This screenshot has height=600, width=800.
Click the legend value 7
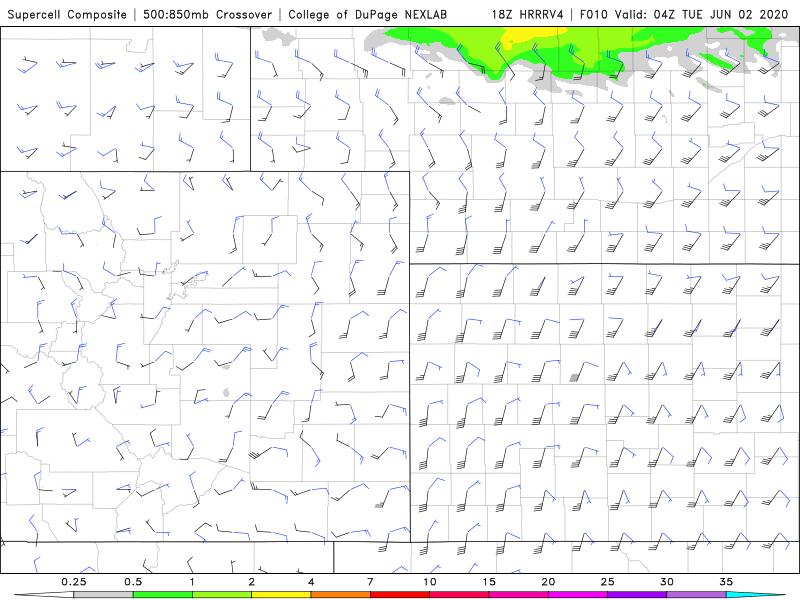(370, 582)
